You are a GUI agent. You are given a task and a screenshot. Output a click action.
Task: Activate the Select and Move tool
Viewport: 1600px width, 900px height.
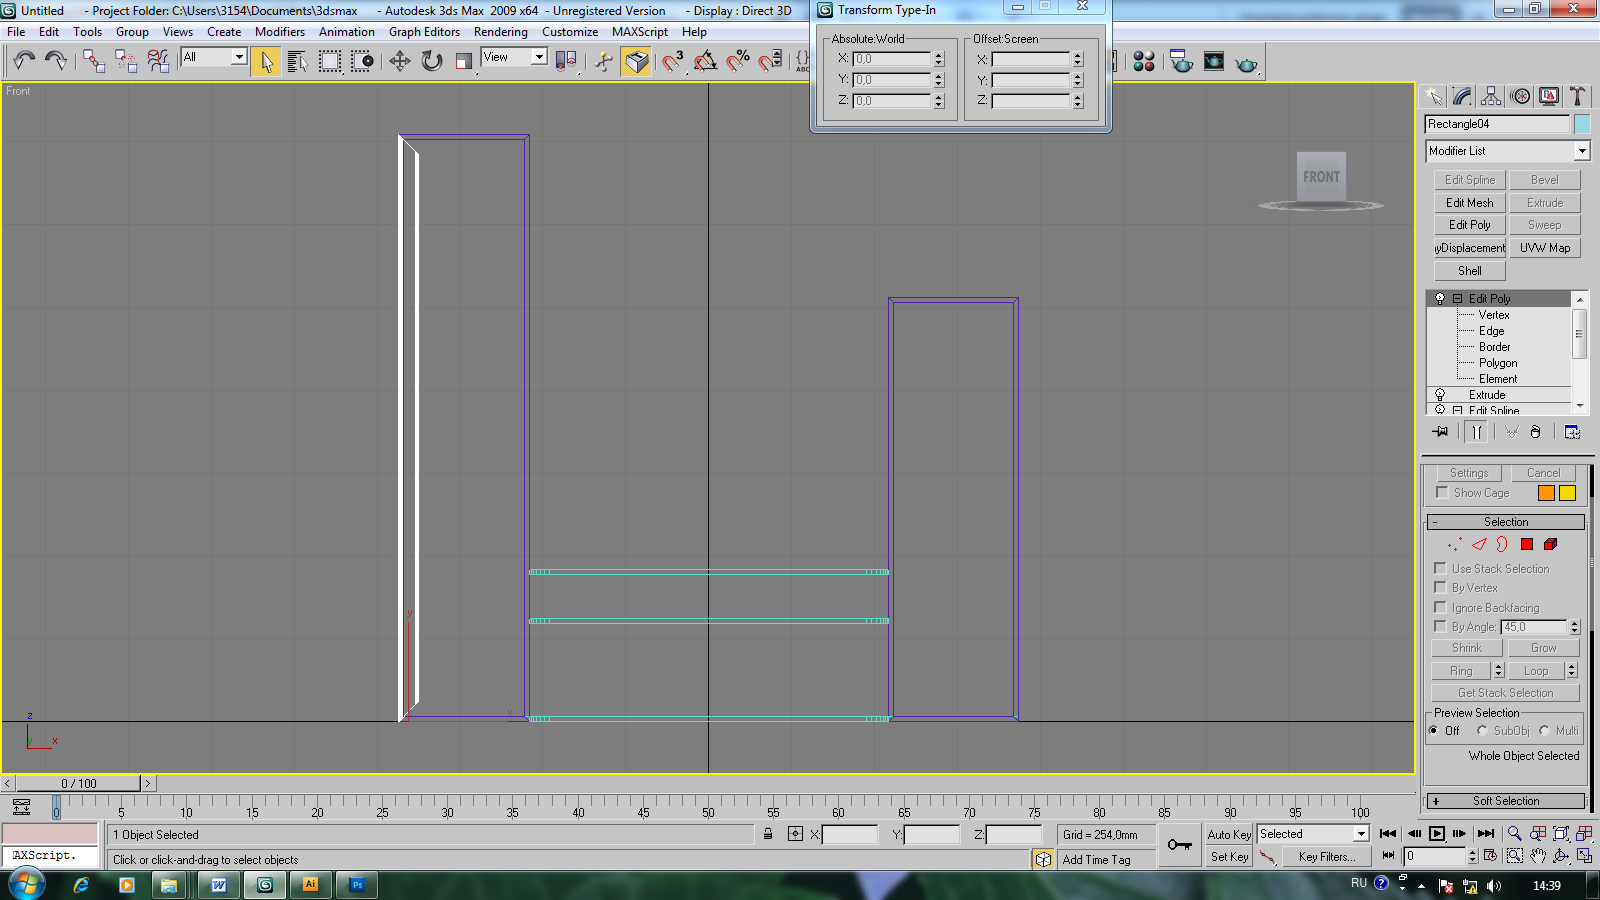[400, 61]
